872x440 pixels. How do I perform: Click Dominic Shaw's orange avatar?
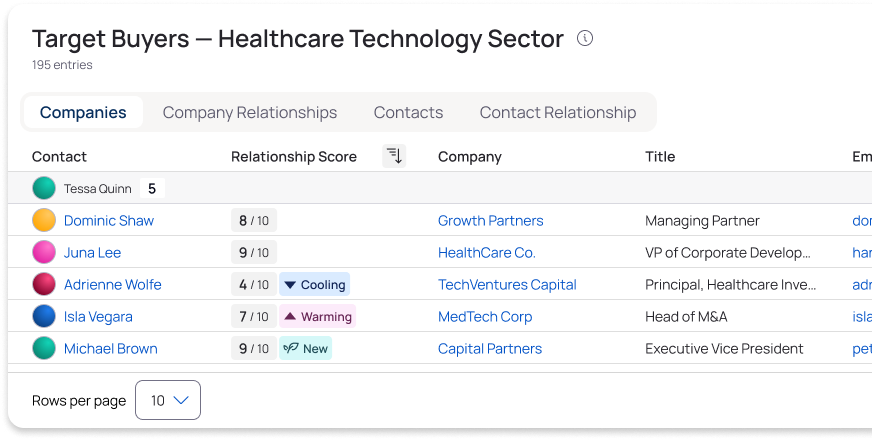coord(44,220)
